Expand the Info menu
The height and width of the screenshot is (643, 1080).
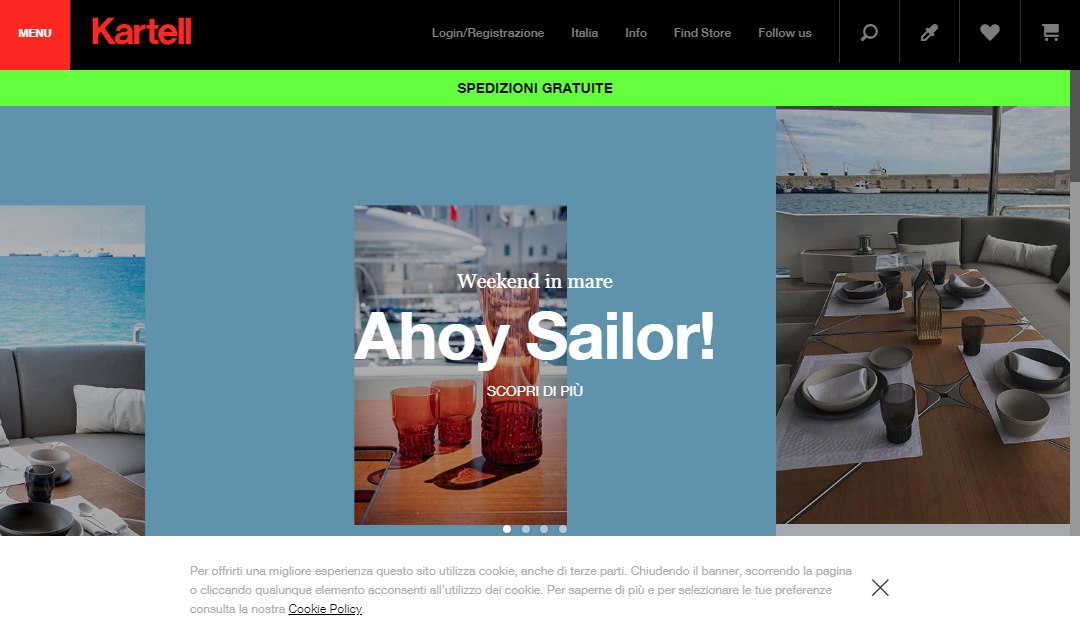636,33
